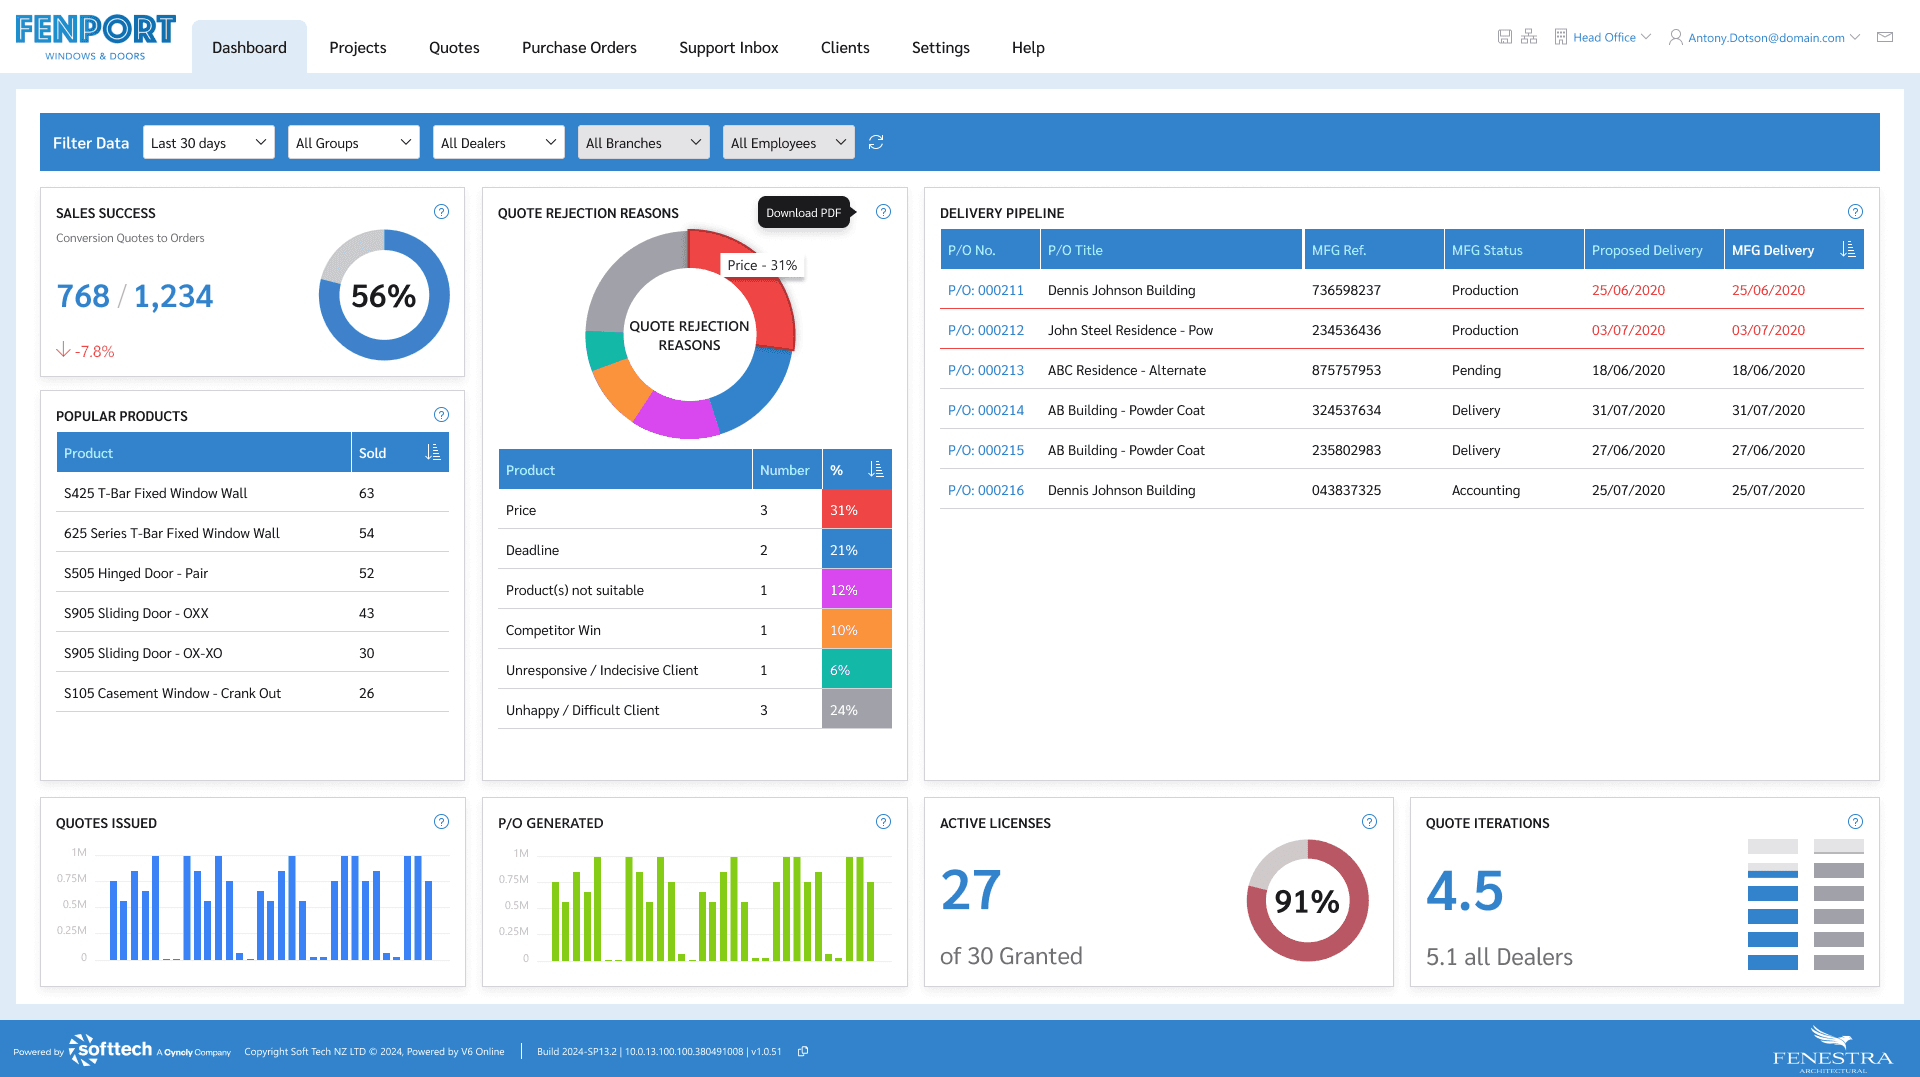Open the envelope messages icon top right
Screen dimensions: 1920x1077
(x=1884, y=36)
